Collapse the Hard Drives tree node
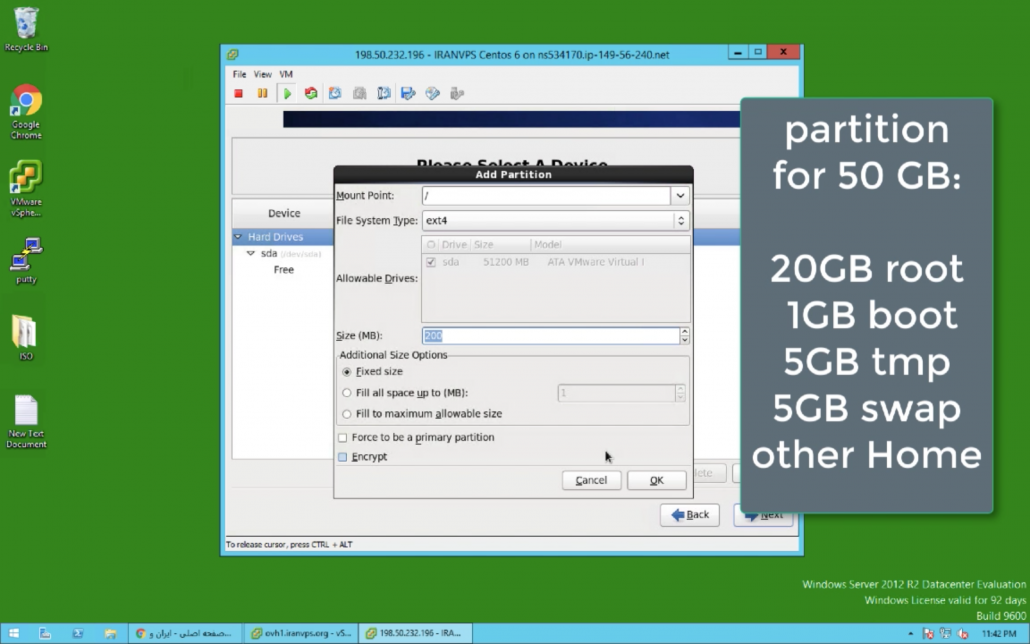The width and height of the screenshot is (1030, 644). coord(238,237)
